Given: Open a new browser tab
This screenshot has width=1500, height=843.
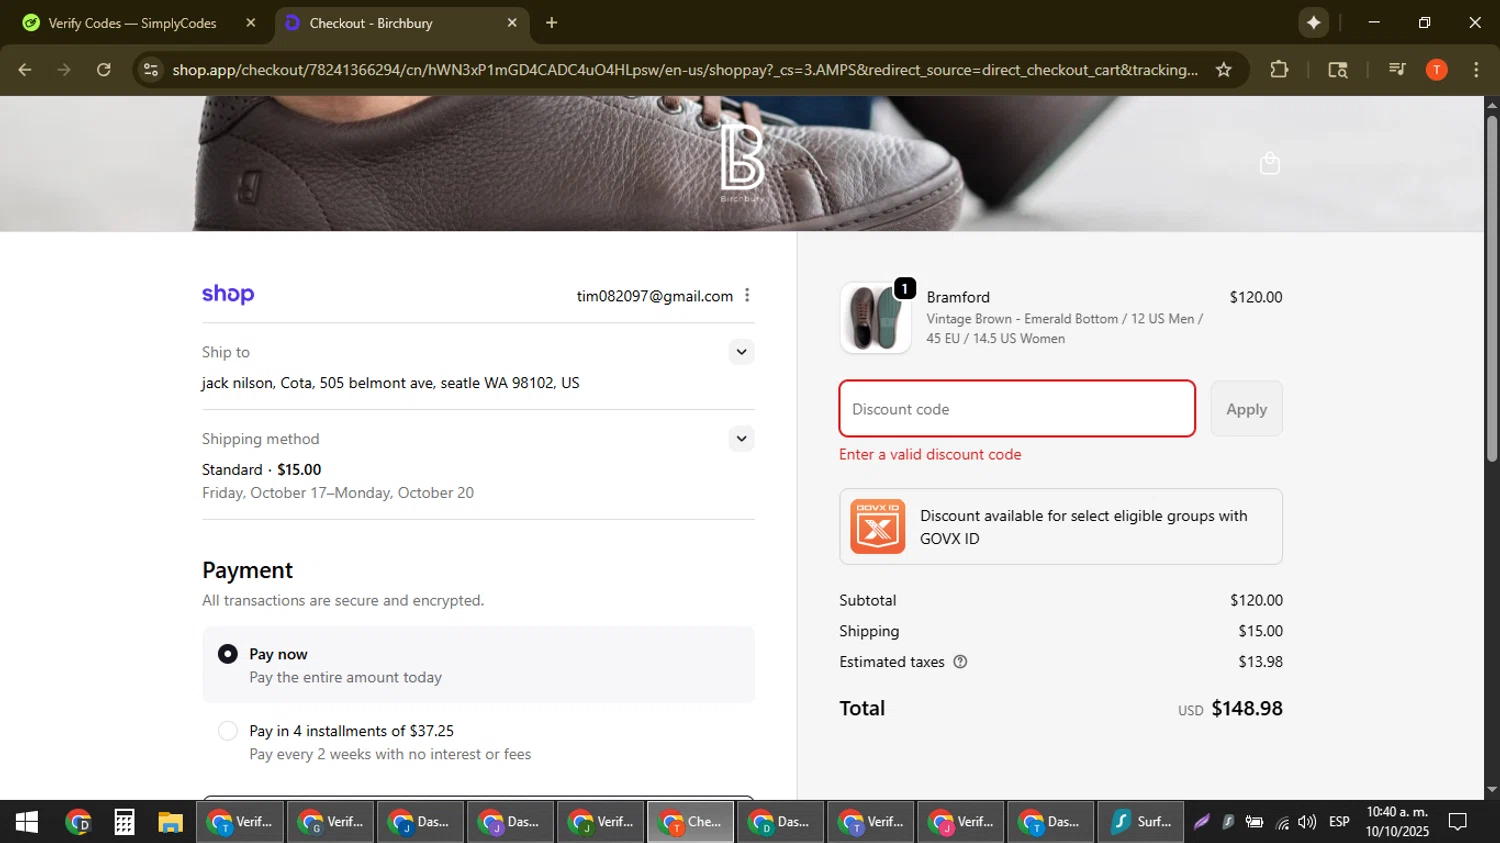Looking at the screenshot, I should pos(551,22).
